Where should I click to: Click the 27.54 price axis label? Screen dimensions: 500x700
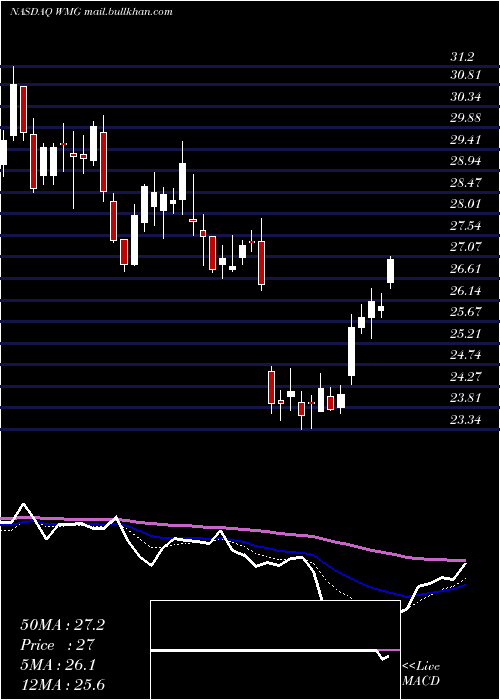pyautogui.click(x=466, y=225)
